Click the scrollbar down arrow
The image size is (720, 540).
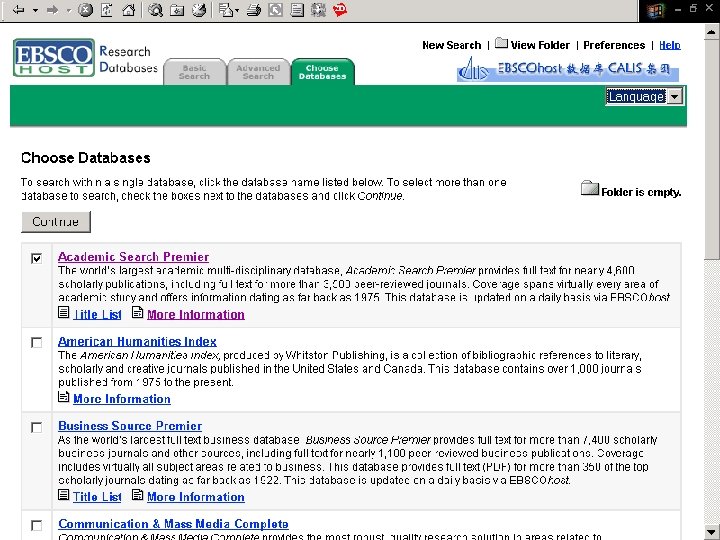pos(712,532)
